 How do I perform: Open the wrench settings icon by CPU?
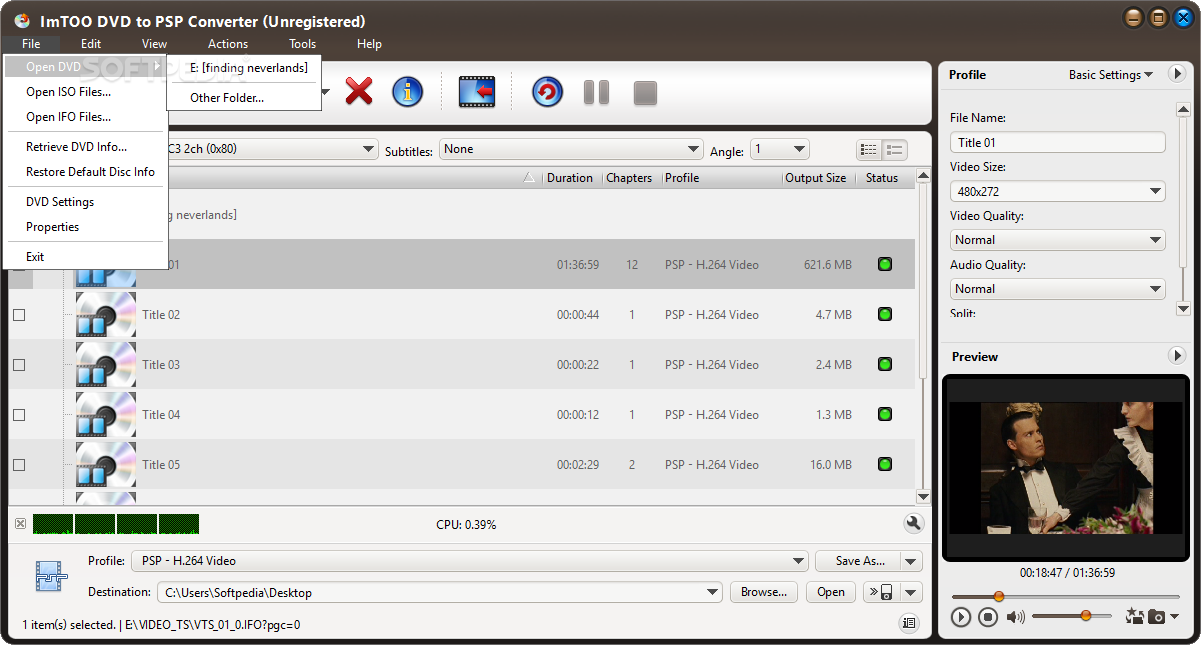913,523
